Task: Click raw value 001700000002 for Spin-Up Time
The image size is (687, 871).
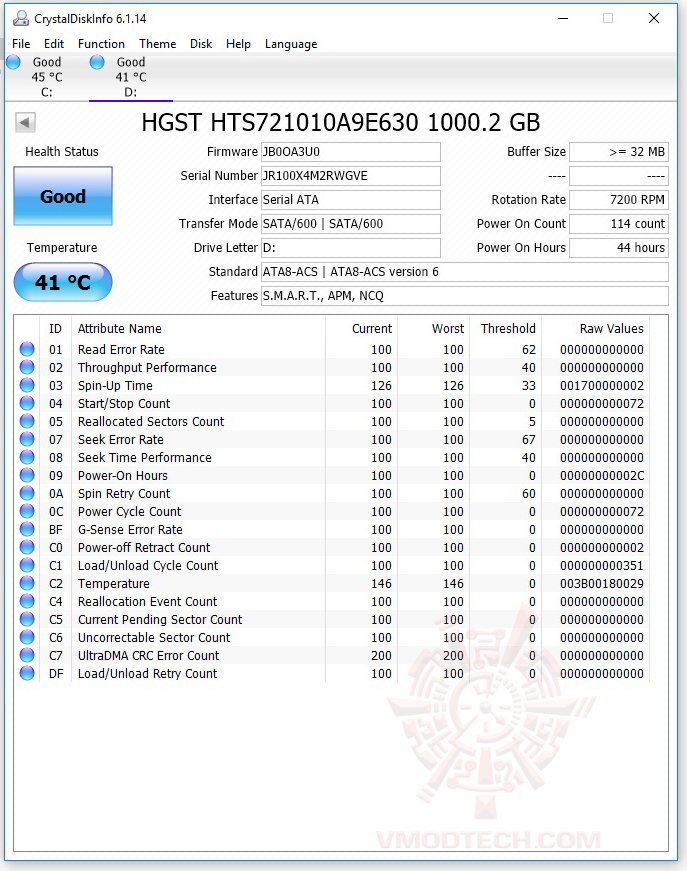Action: (x=601, y=386)
